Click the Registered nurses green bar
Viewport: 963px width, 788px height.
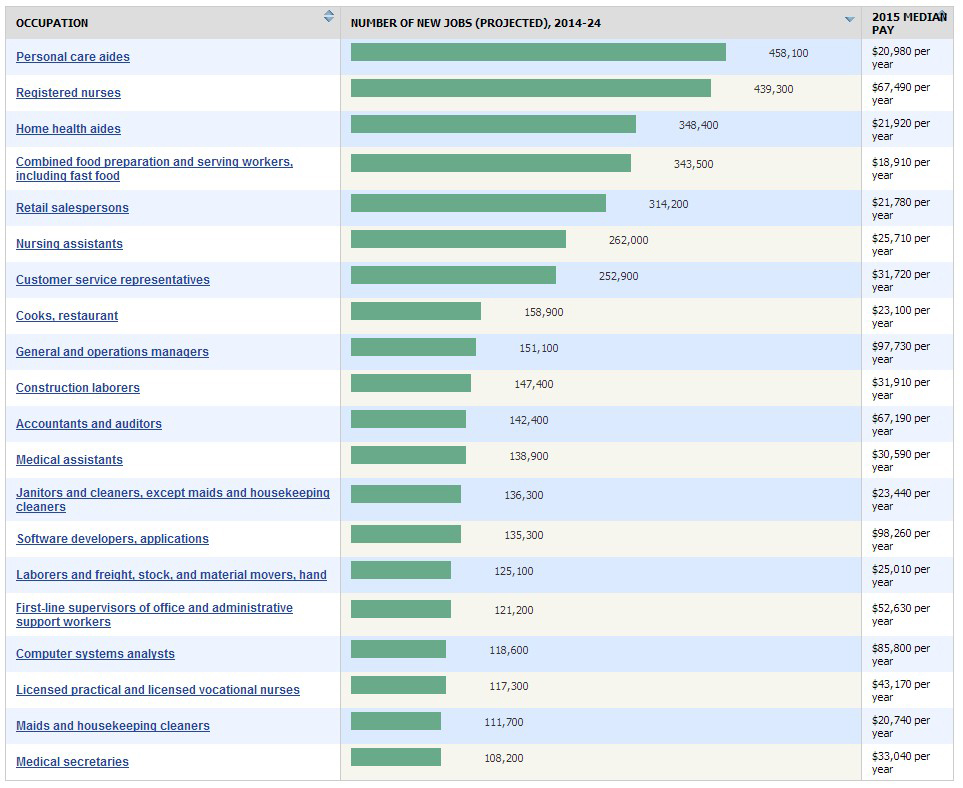coord(531,88)
